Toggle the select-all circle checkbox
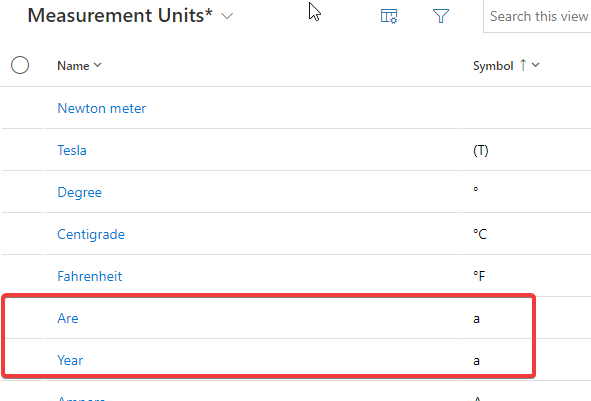This screenshot has width=591, height=401. pyautogui.click(x=20, y=65)
